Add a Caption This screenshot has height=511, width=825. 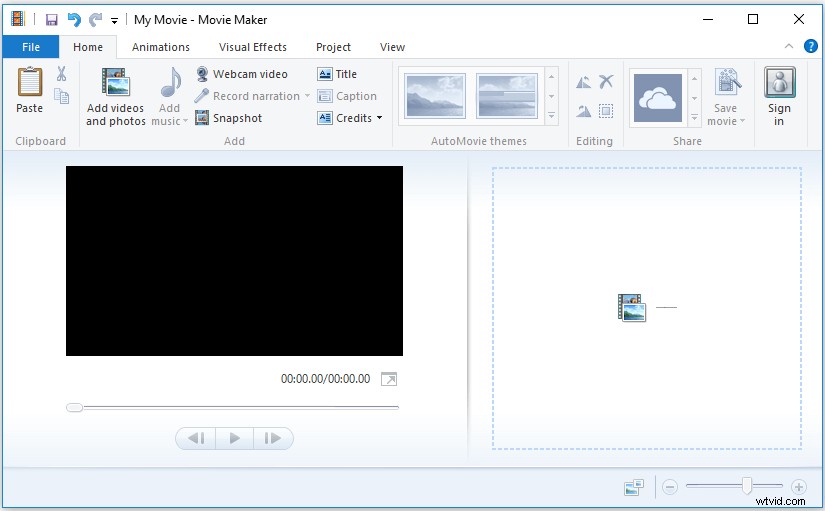click(347, 96)
